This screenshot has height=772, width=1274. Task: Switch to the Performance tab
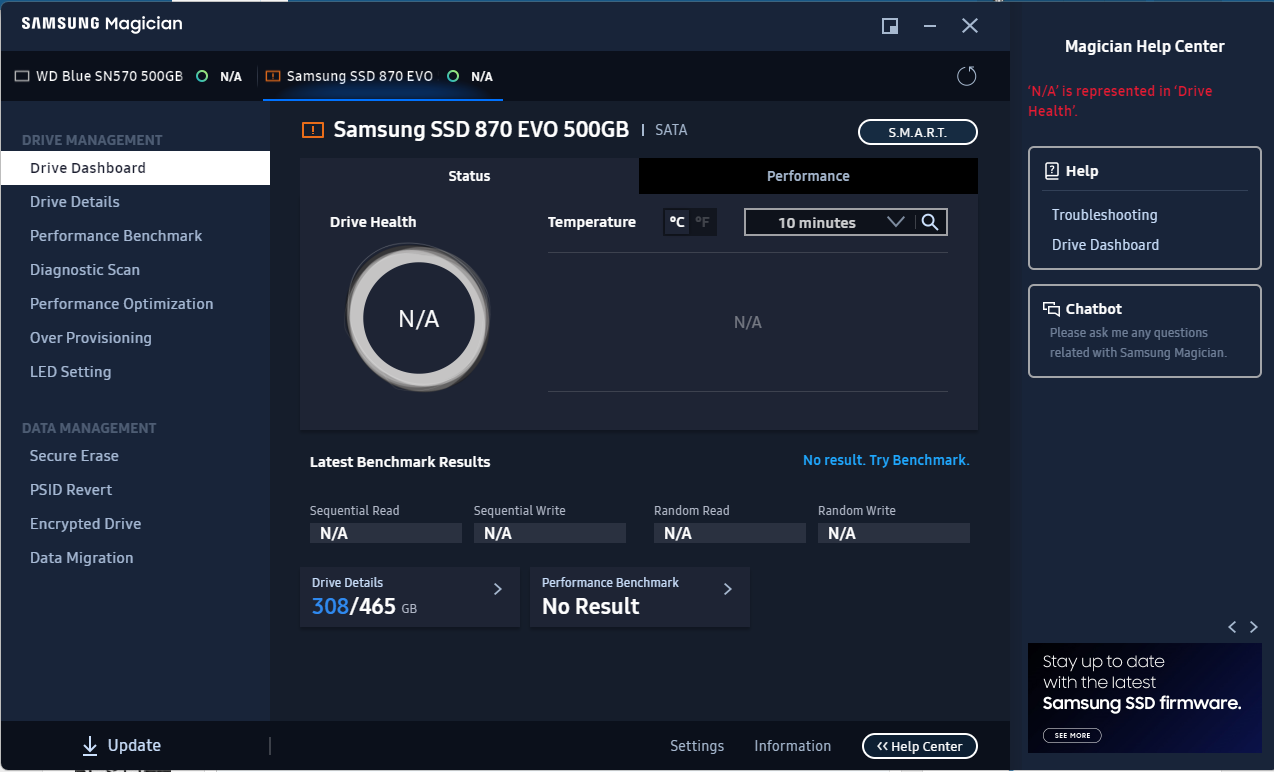pos(808,176)
